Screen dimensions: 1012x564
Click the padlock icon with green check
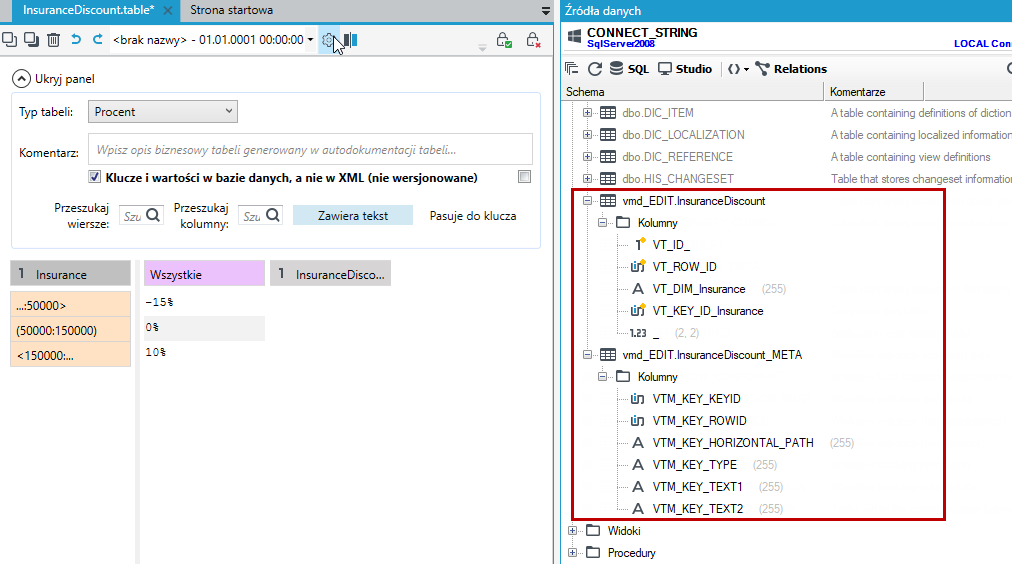(504, 40)
